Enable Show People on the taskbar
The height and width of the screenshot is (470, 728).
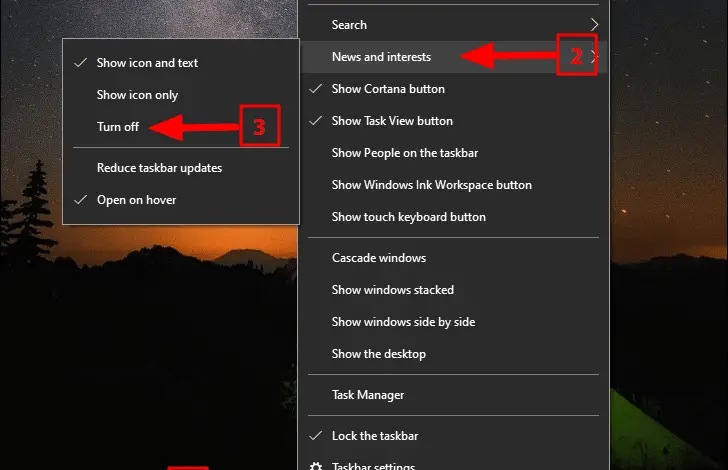point(404,153)
